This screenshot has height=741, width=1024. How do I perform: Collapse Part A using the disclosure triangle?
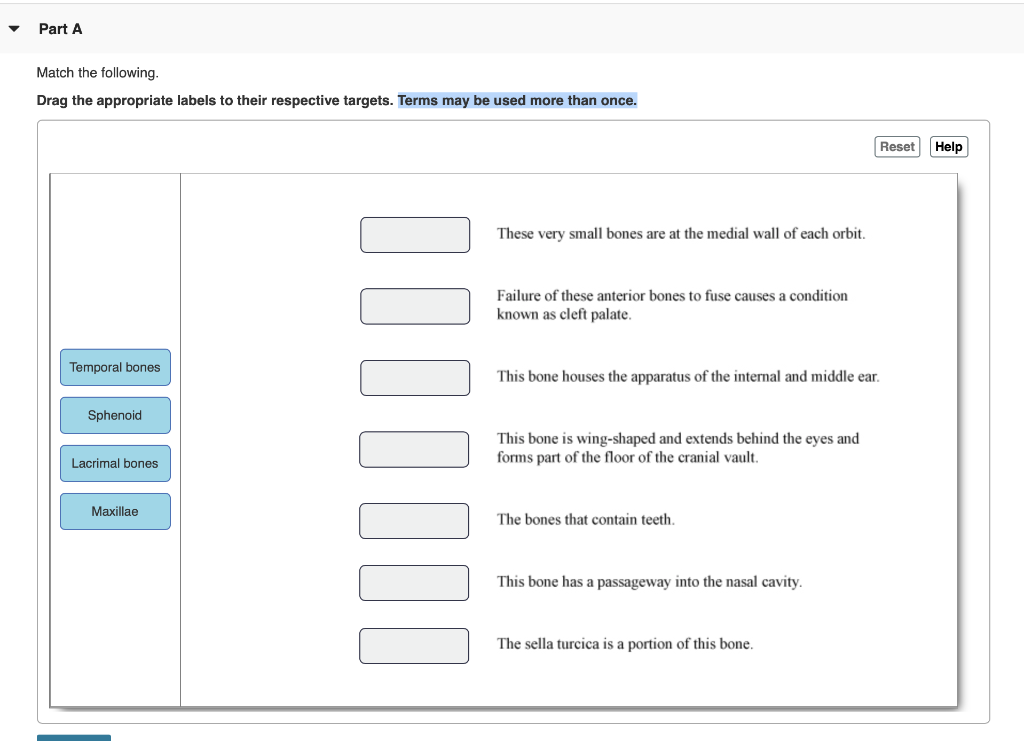coord(13,29)
